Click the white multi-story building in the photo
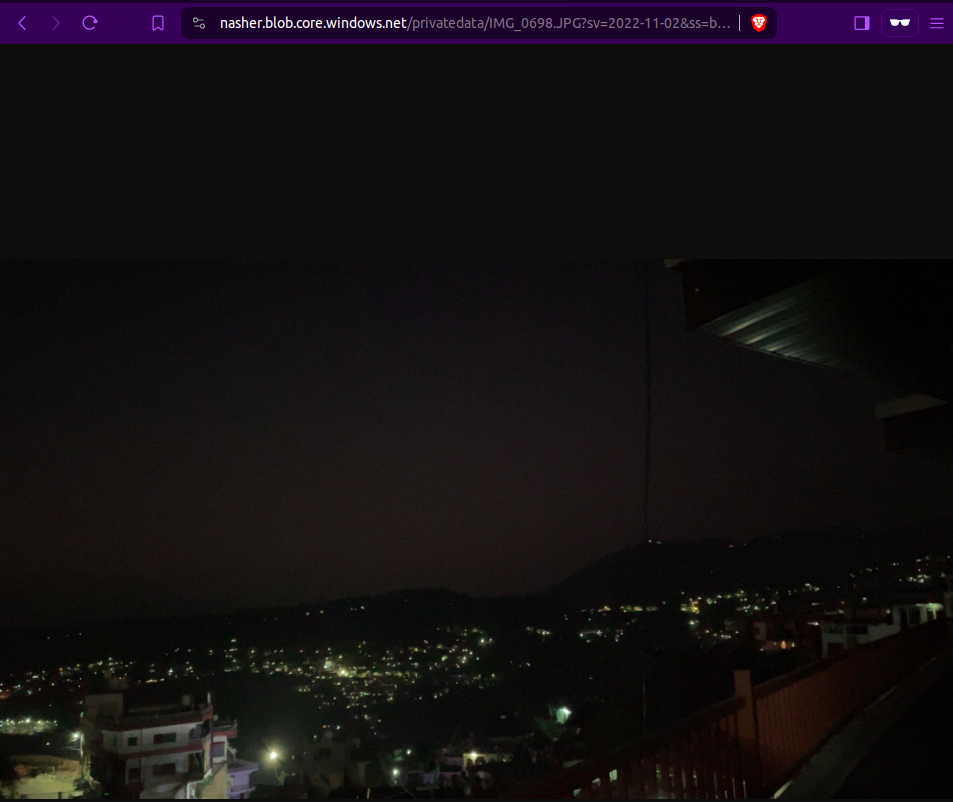 [x=150, y=745]
